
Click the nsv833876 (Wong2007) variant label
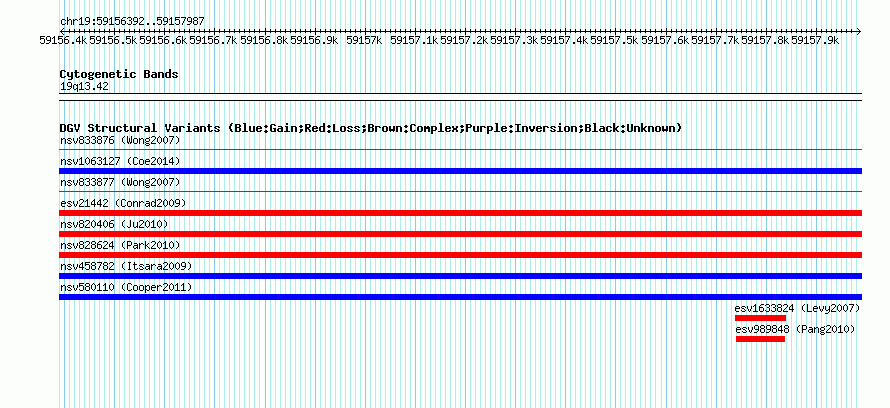coord(120,140)
